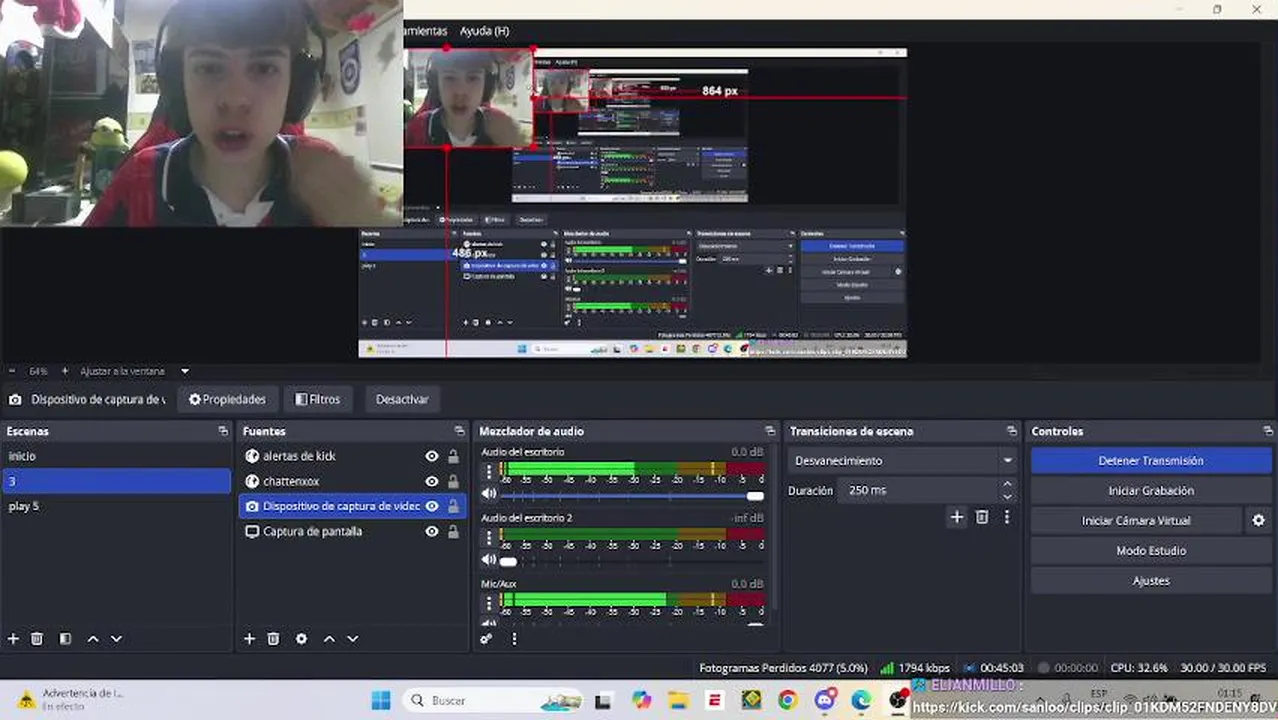
Task: Open the Ayuda (H) menu
Action: click(x=484, y=31)
